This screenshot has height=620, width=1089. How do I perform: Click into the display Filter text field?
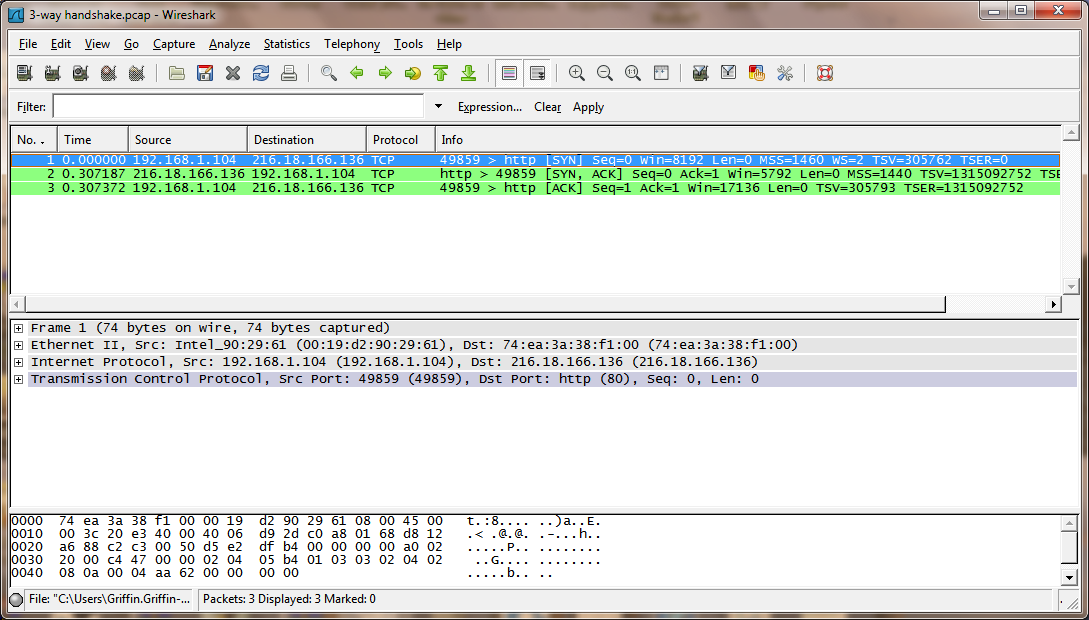[x=238, y=106]
